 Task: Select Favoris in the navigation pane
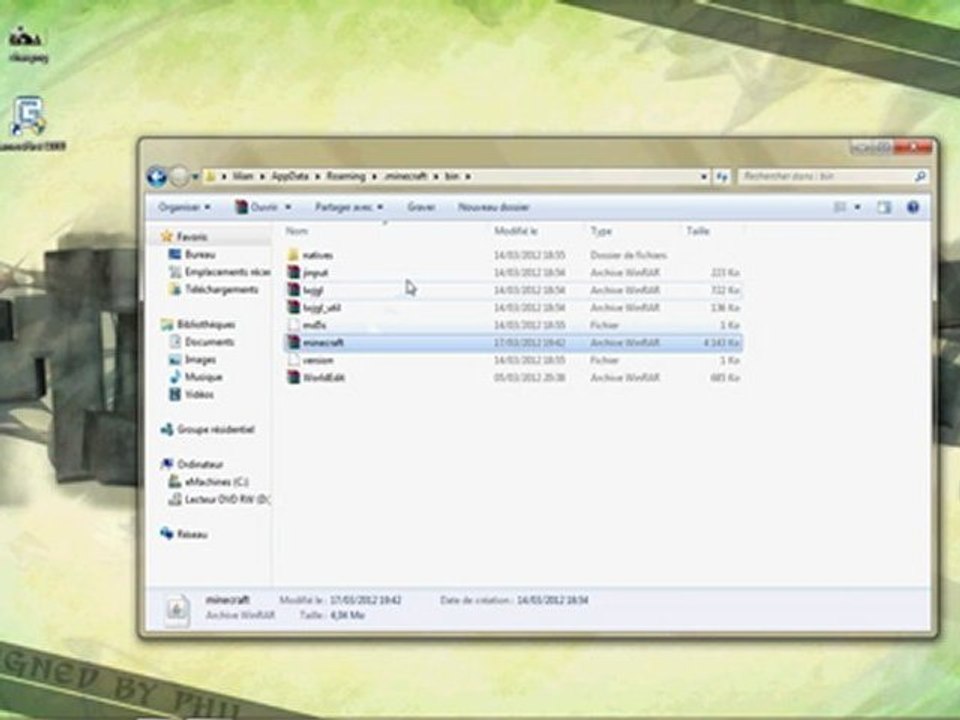pos(192,237)
